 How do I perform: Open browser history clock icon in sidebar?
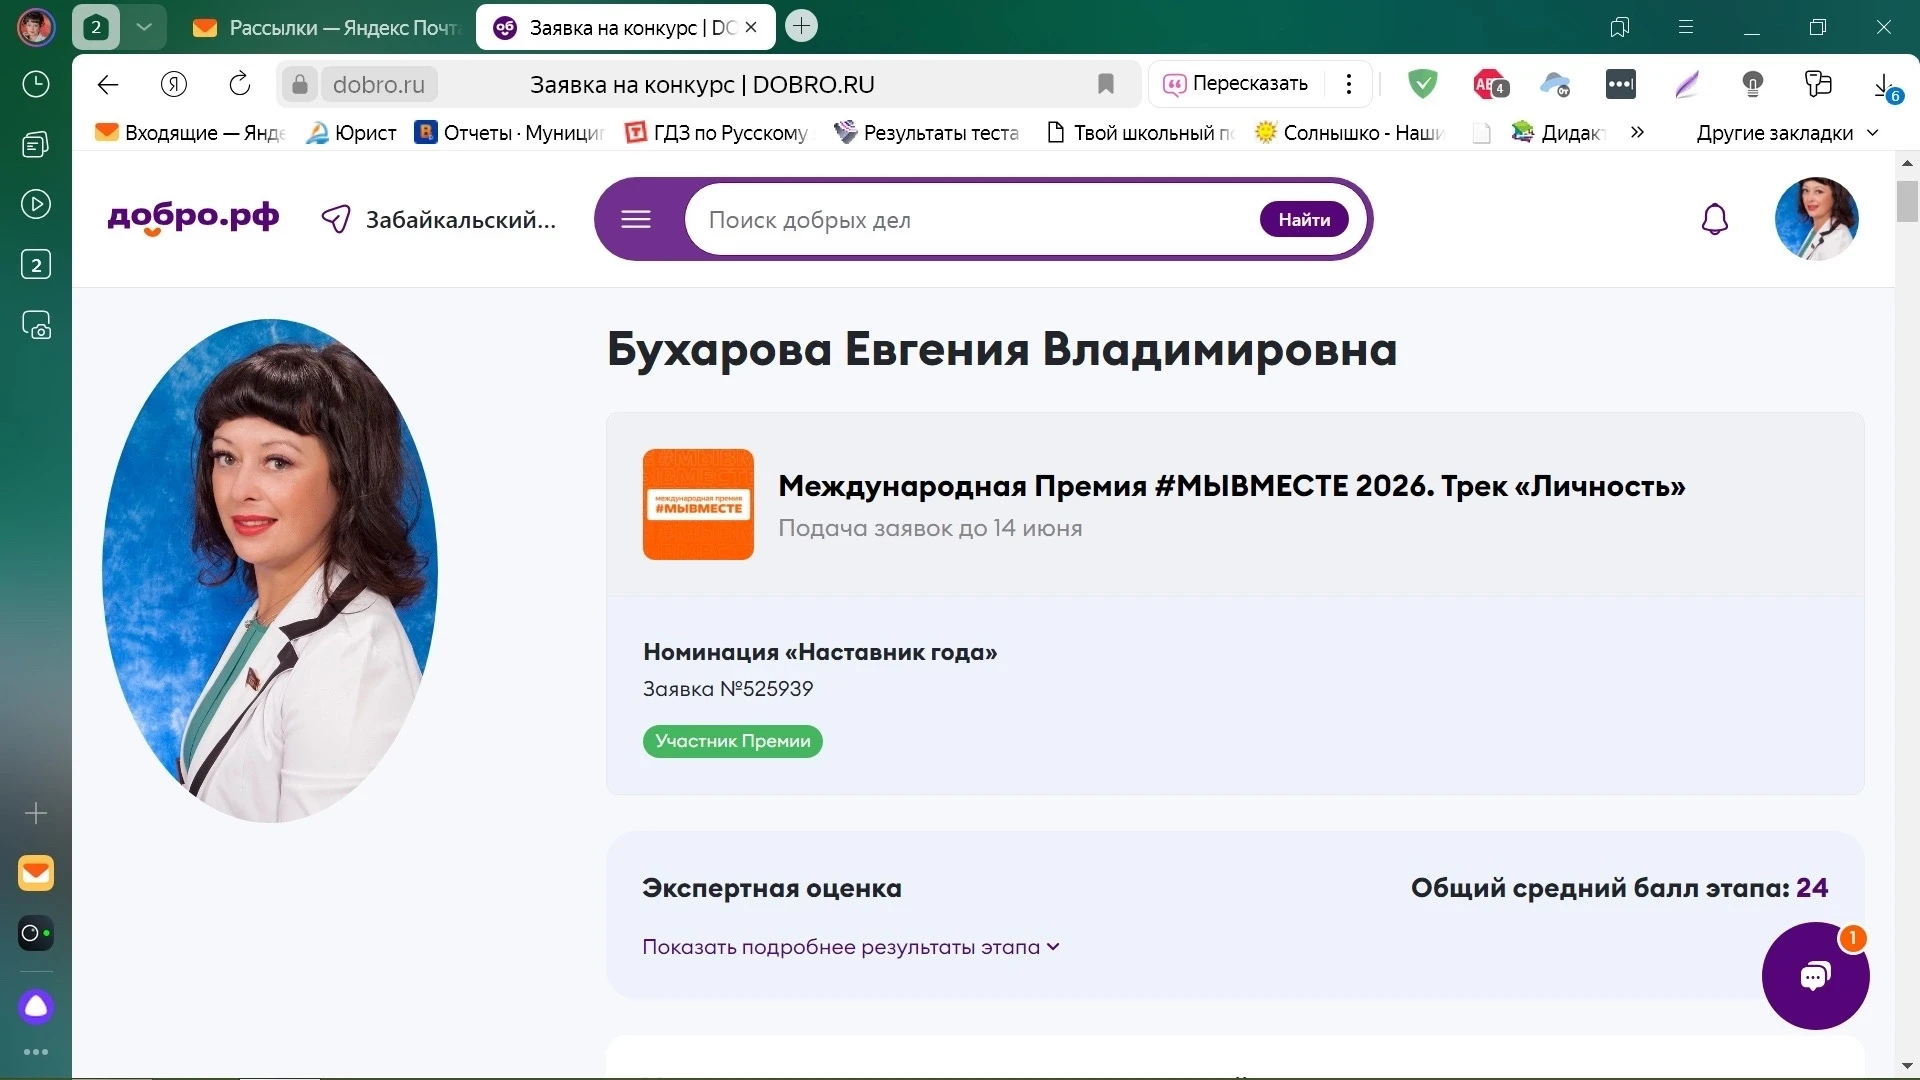pyautogui.click(x=36, y=84)
